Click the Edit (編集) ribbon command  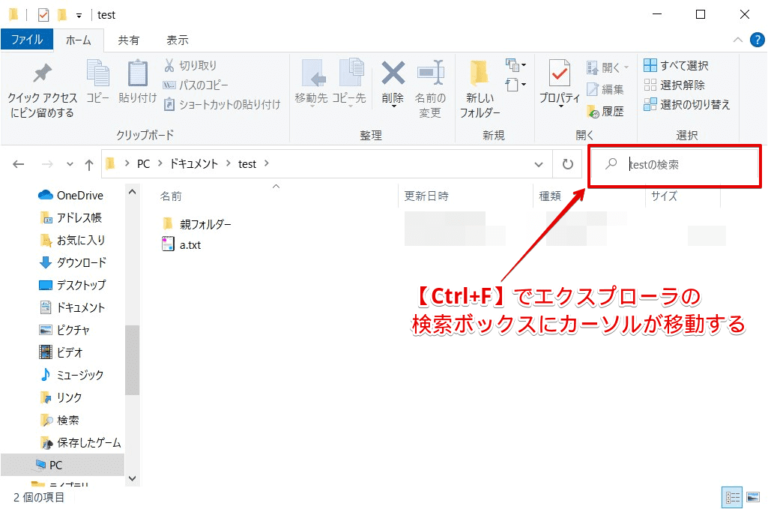point(605,89)
